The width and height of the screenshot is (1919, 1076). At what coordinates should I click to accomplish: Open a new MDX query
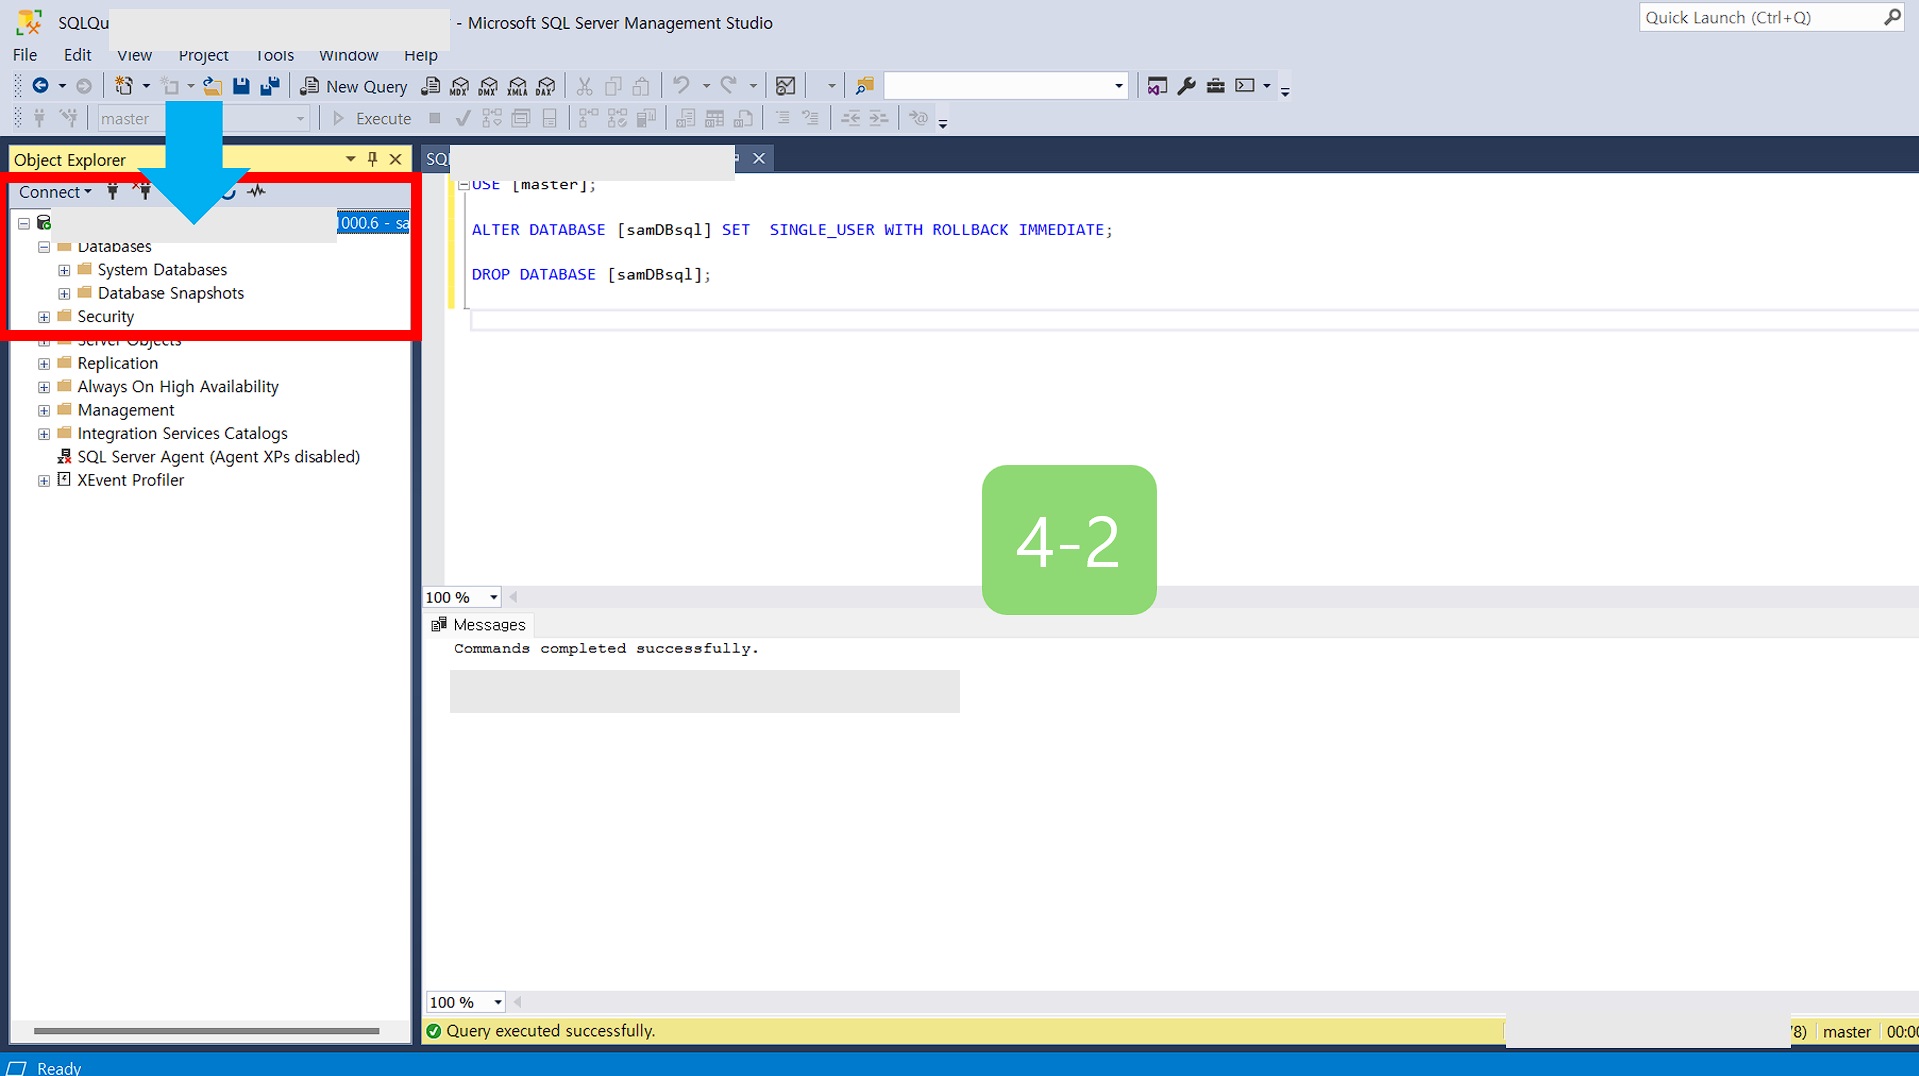coord(460,86)
